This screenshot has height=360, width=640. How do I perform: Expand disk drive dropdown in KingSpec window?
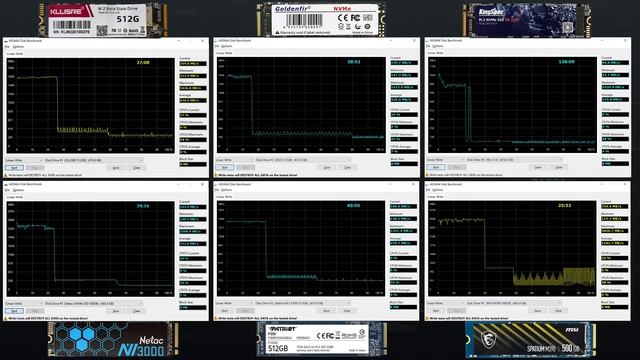coord(515,160)
